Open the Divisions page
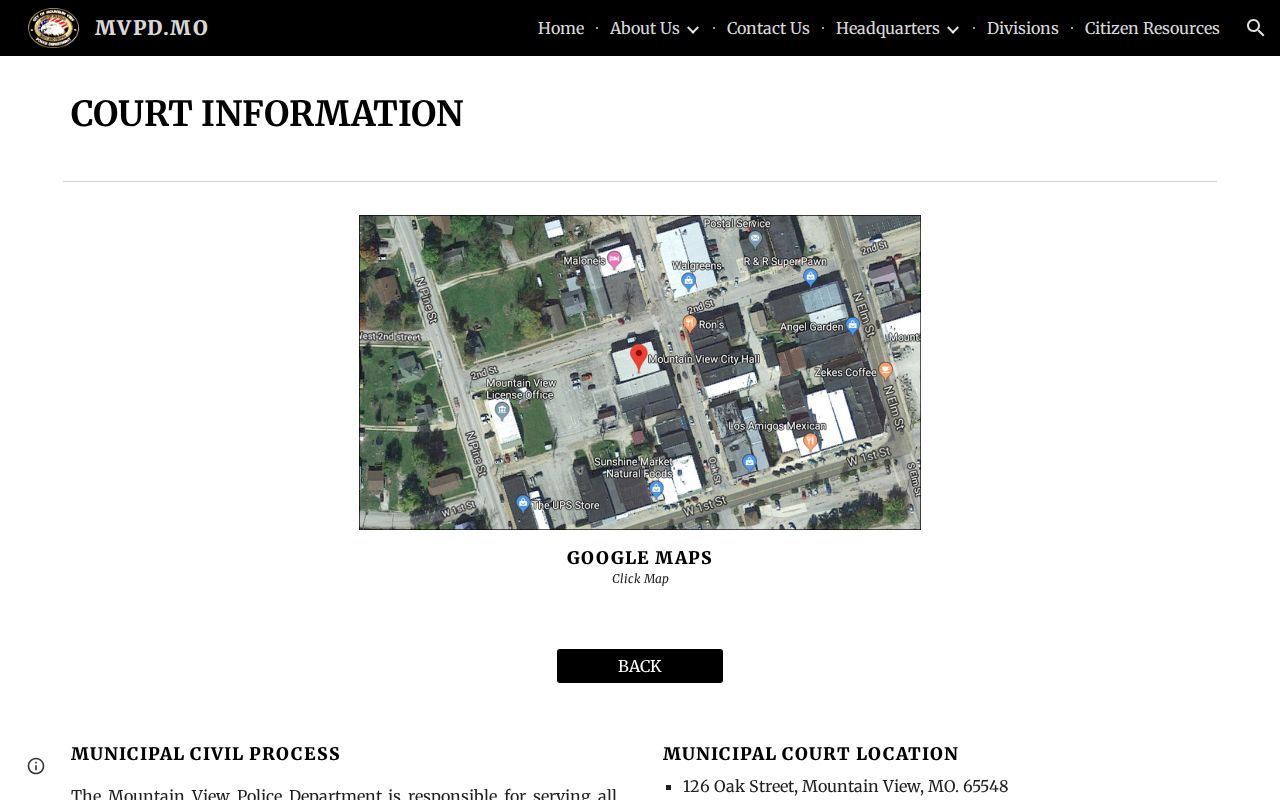This screenshot has width=1280, height=800. pos(1022,28)
